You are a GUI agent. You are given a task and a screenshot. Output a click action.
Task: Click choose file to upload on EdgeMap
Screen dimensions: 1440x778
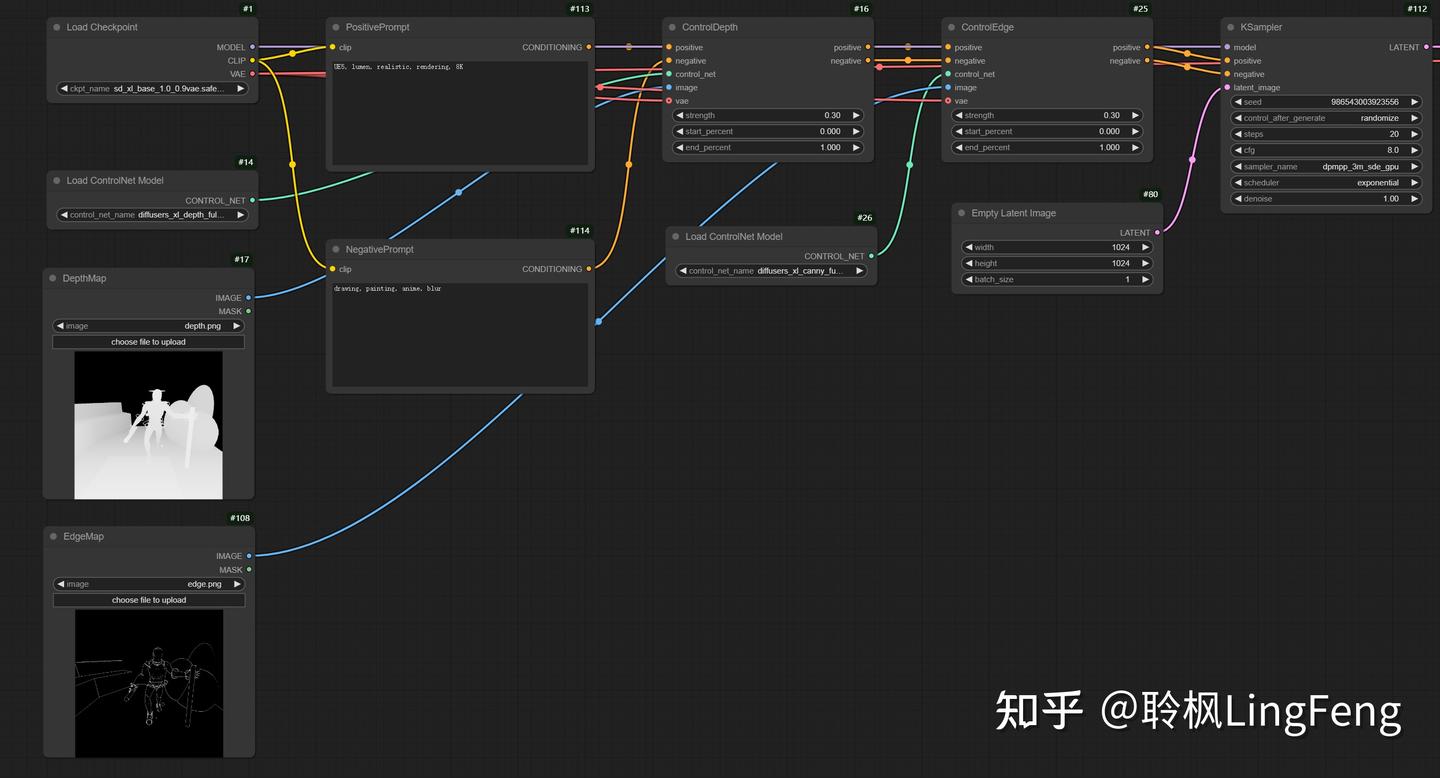click(147, 599)
